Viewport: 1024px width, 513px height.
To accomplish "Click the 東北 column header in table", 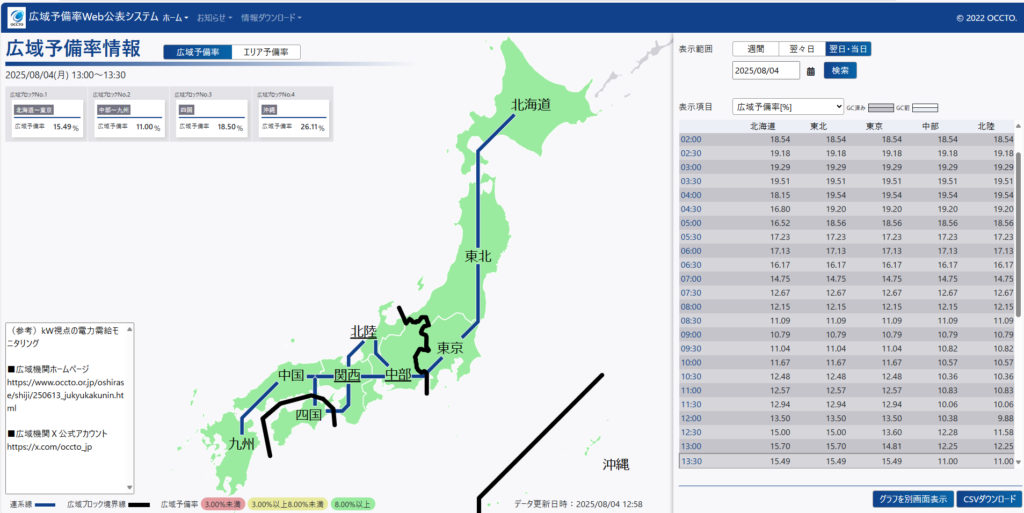I will coord(820,126).
